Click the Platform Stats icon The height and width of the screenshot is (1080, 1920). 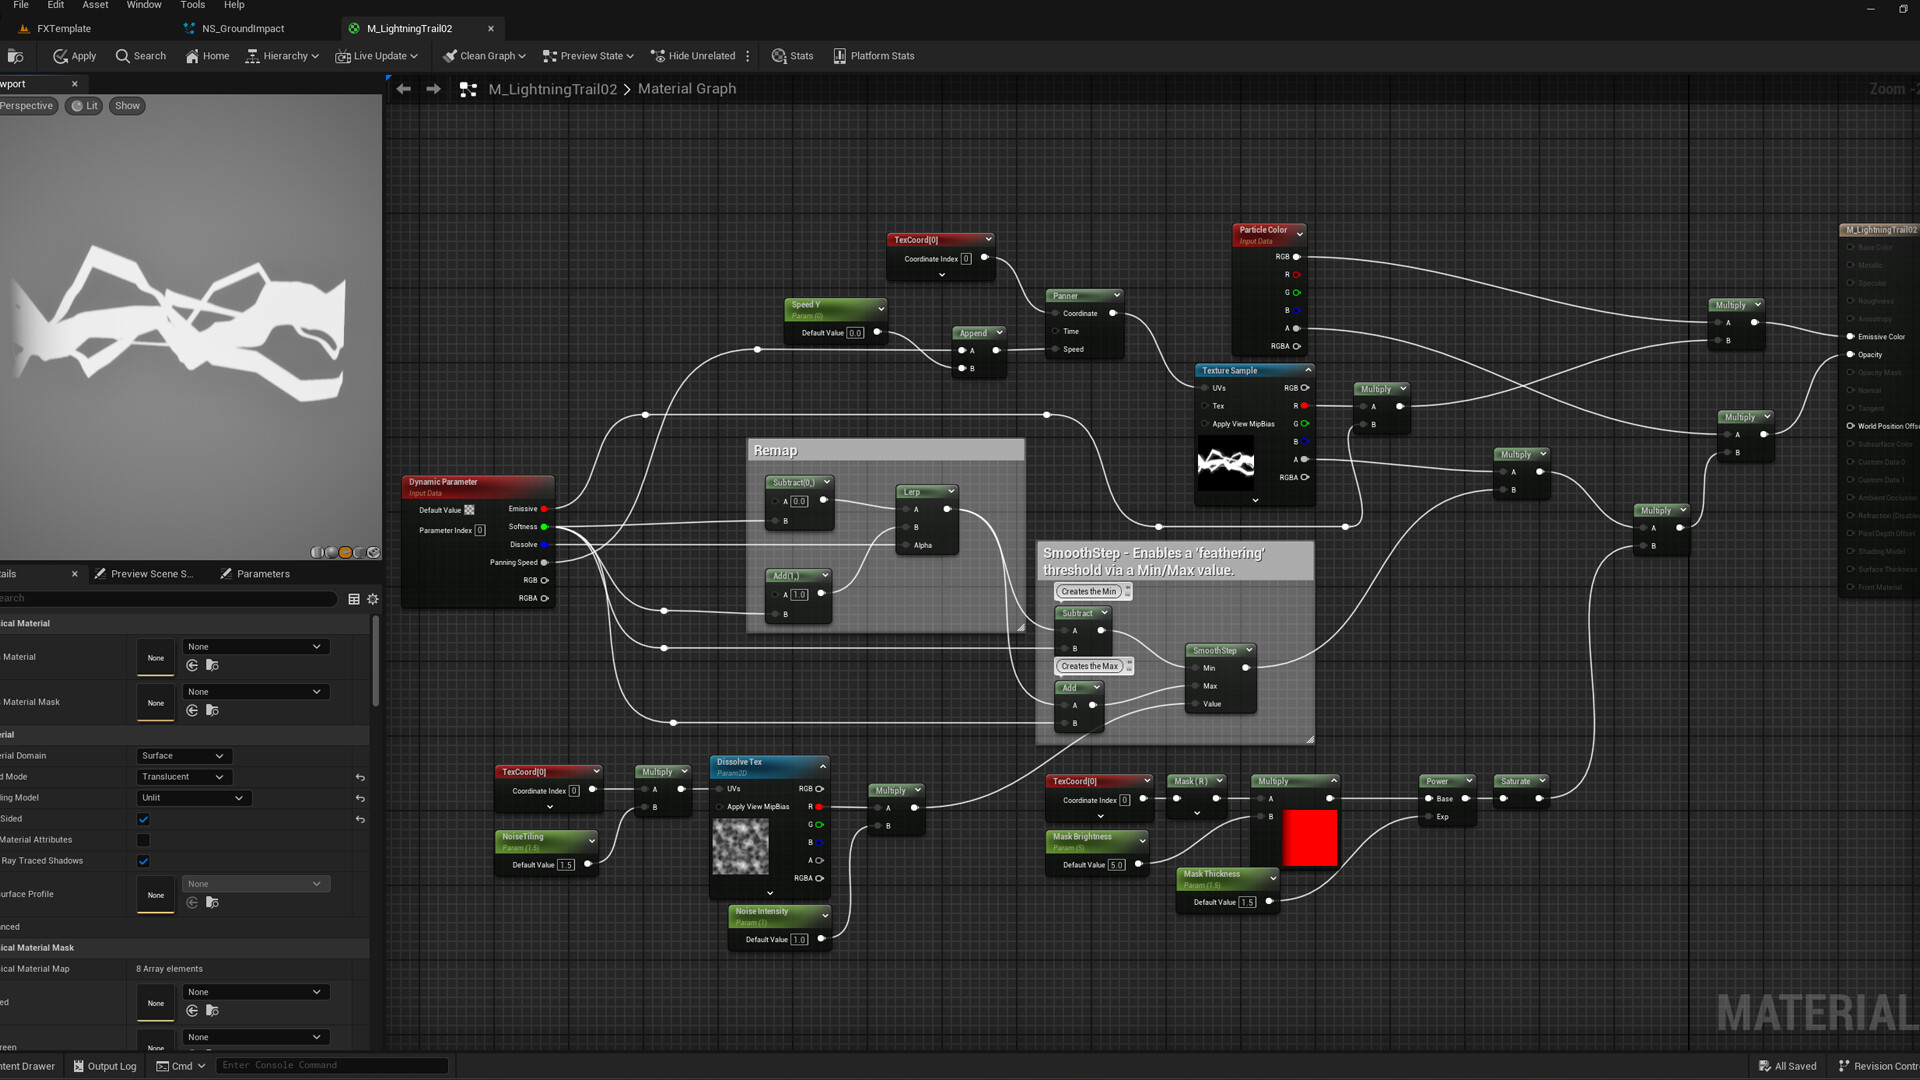pyautogui.click(x=840, y=56)
